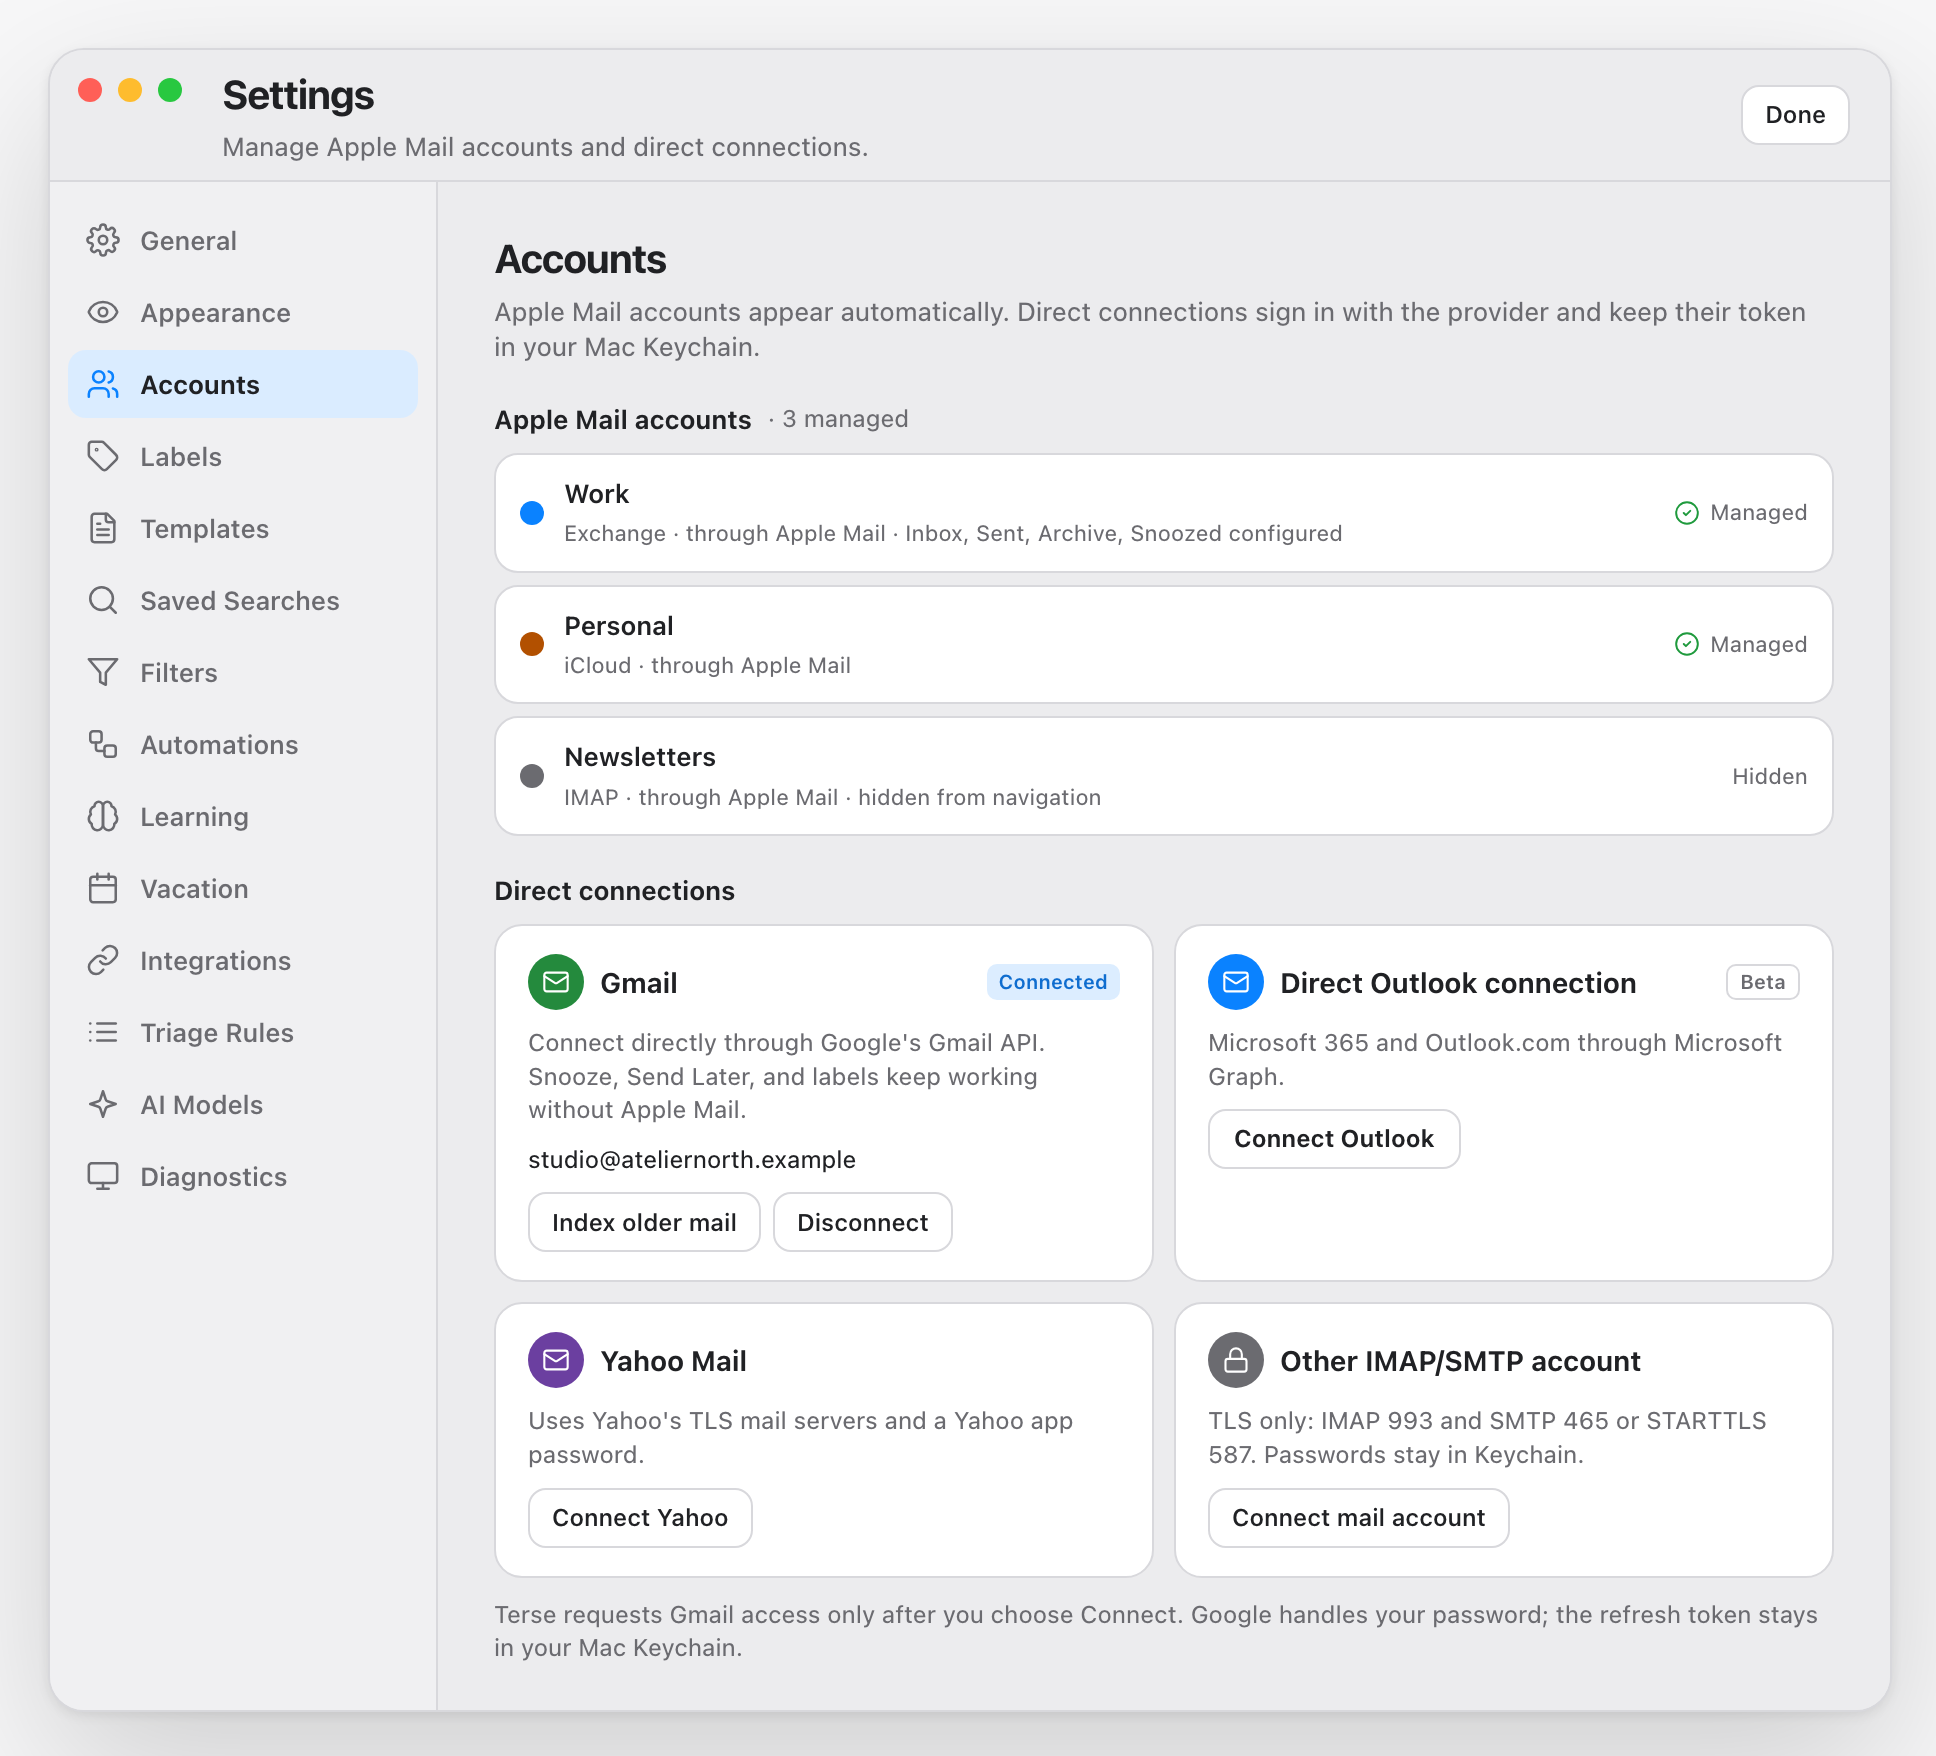1936x1756 pixels.
Task: Disconnect the Gmail account
Action: (863, 1223)
